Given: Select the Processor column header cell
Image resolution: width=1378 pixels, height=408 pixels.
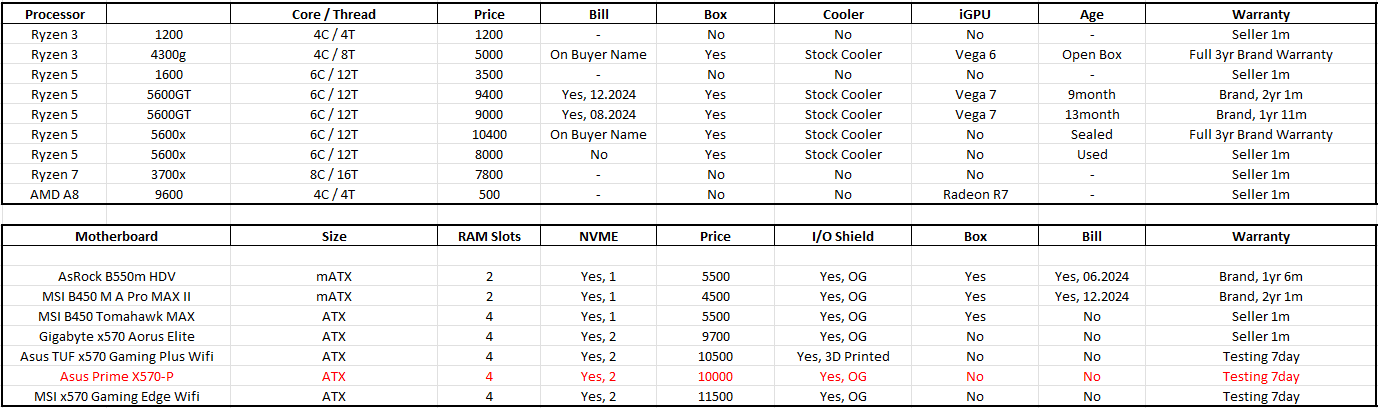Looking at the screenshot, I should pos(54,15).
